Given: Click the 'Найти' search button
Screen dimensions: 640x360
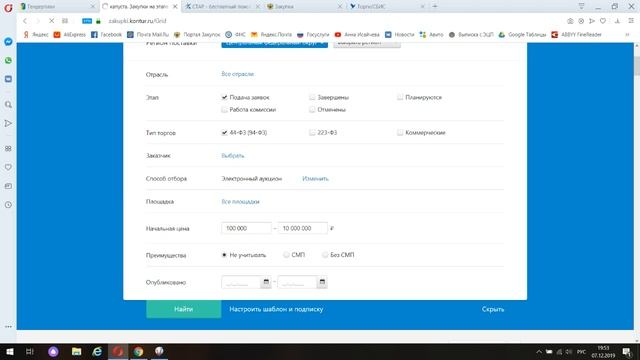Looking at the screenshot, I should click(x=184, y=309).
